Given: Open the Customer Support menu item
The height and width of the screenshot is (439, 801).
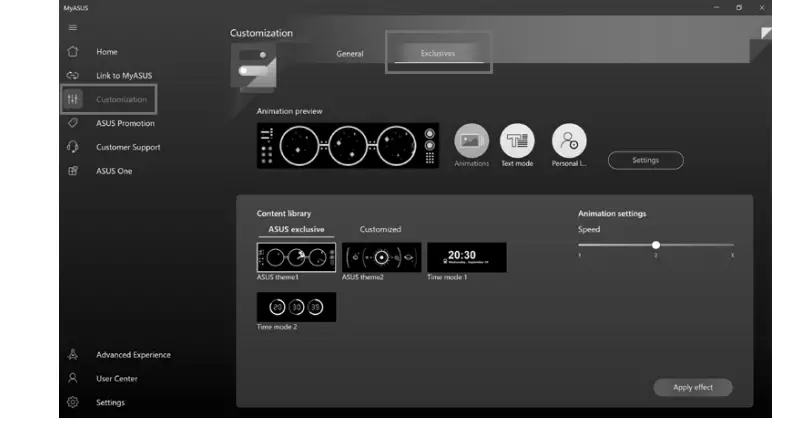Looking at the screenshot, I should [x=128, y=147].
